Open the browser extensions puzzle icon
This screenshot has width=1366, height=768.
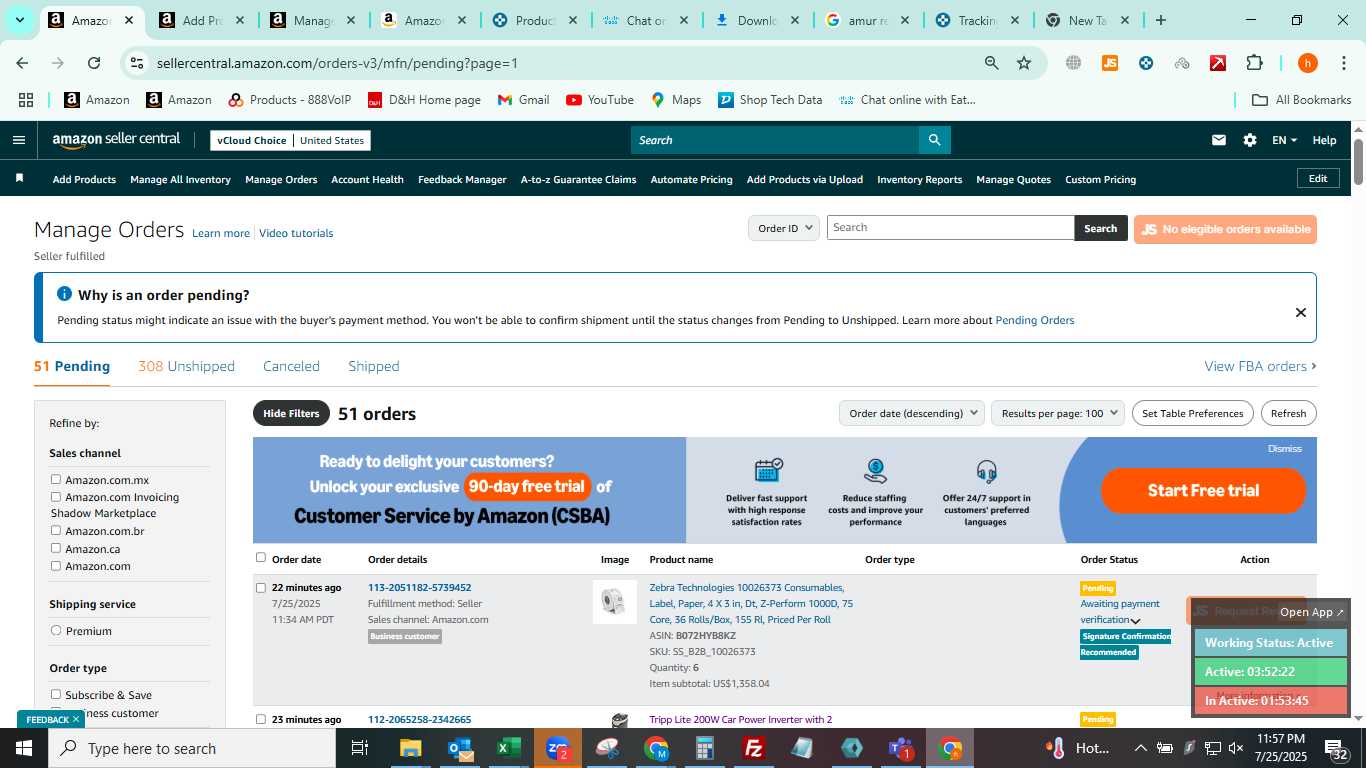(x=1254, y=63)
